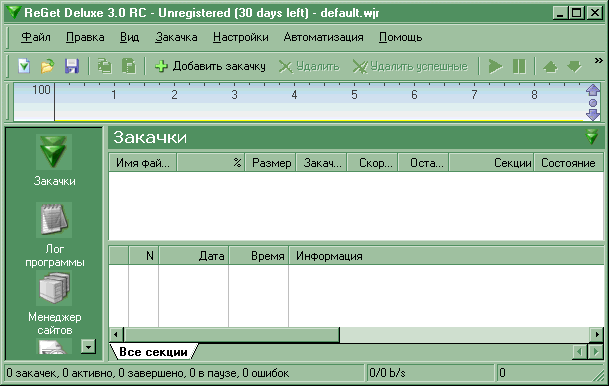Viewport: 609px width, 386px height.
Task: Click green arrow icon in Закачки header
Action: 592,137
